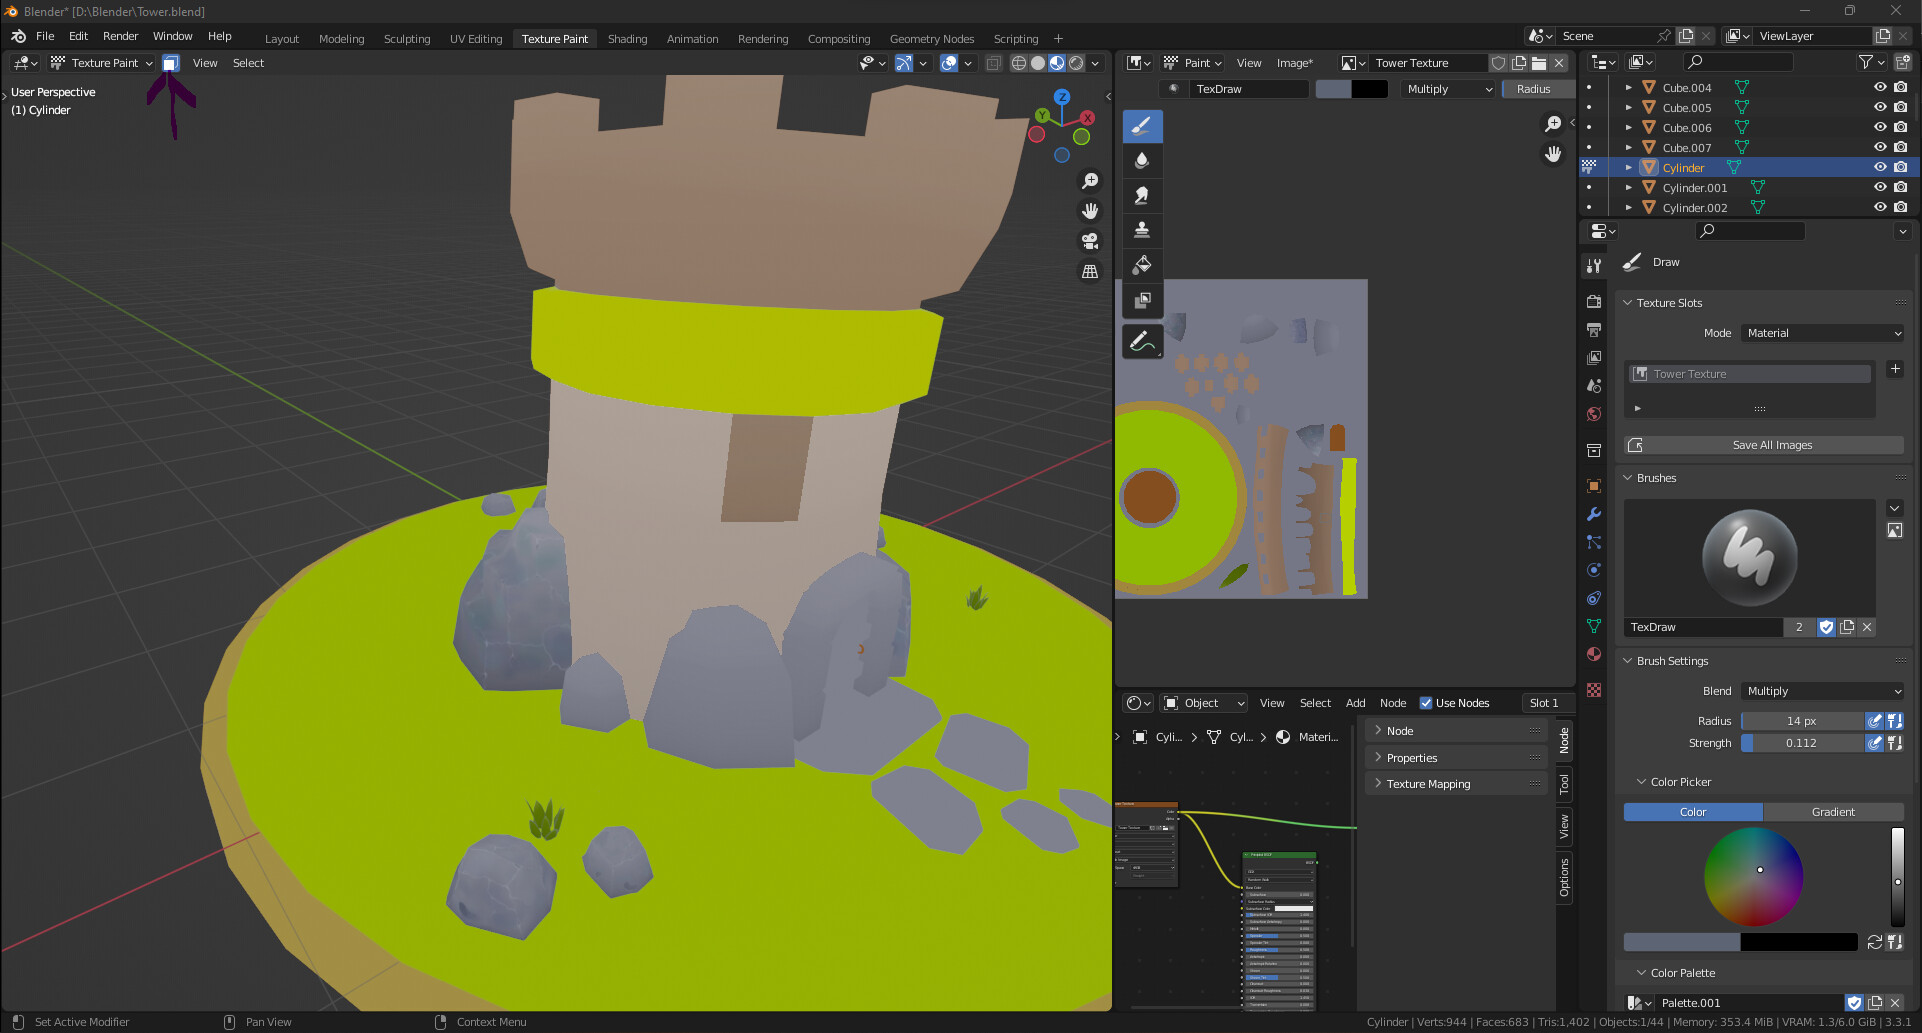This screenshot has width=1922, height=1033.
Task: Open the Render properties tab
Action: click(1594, 301)
